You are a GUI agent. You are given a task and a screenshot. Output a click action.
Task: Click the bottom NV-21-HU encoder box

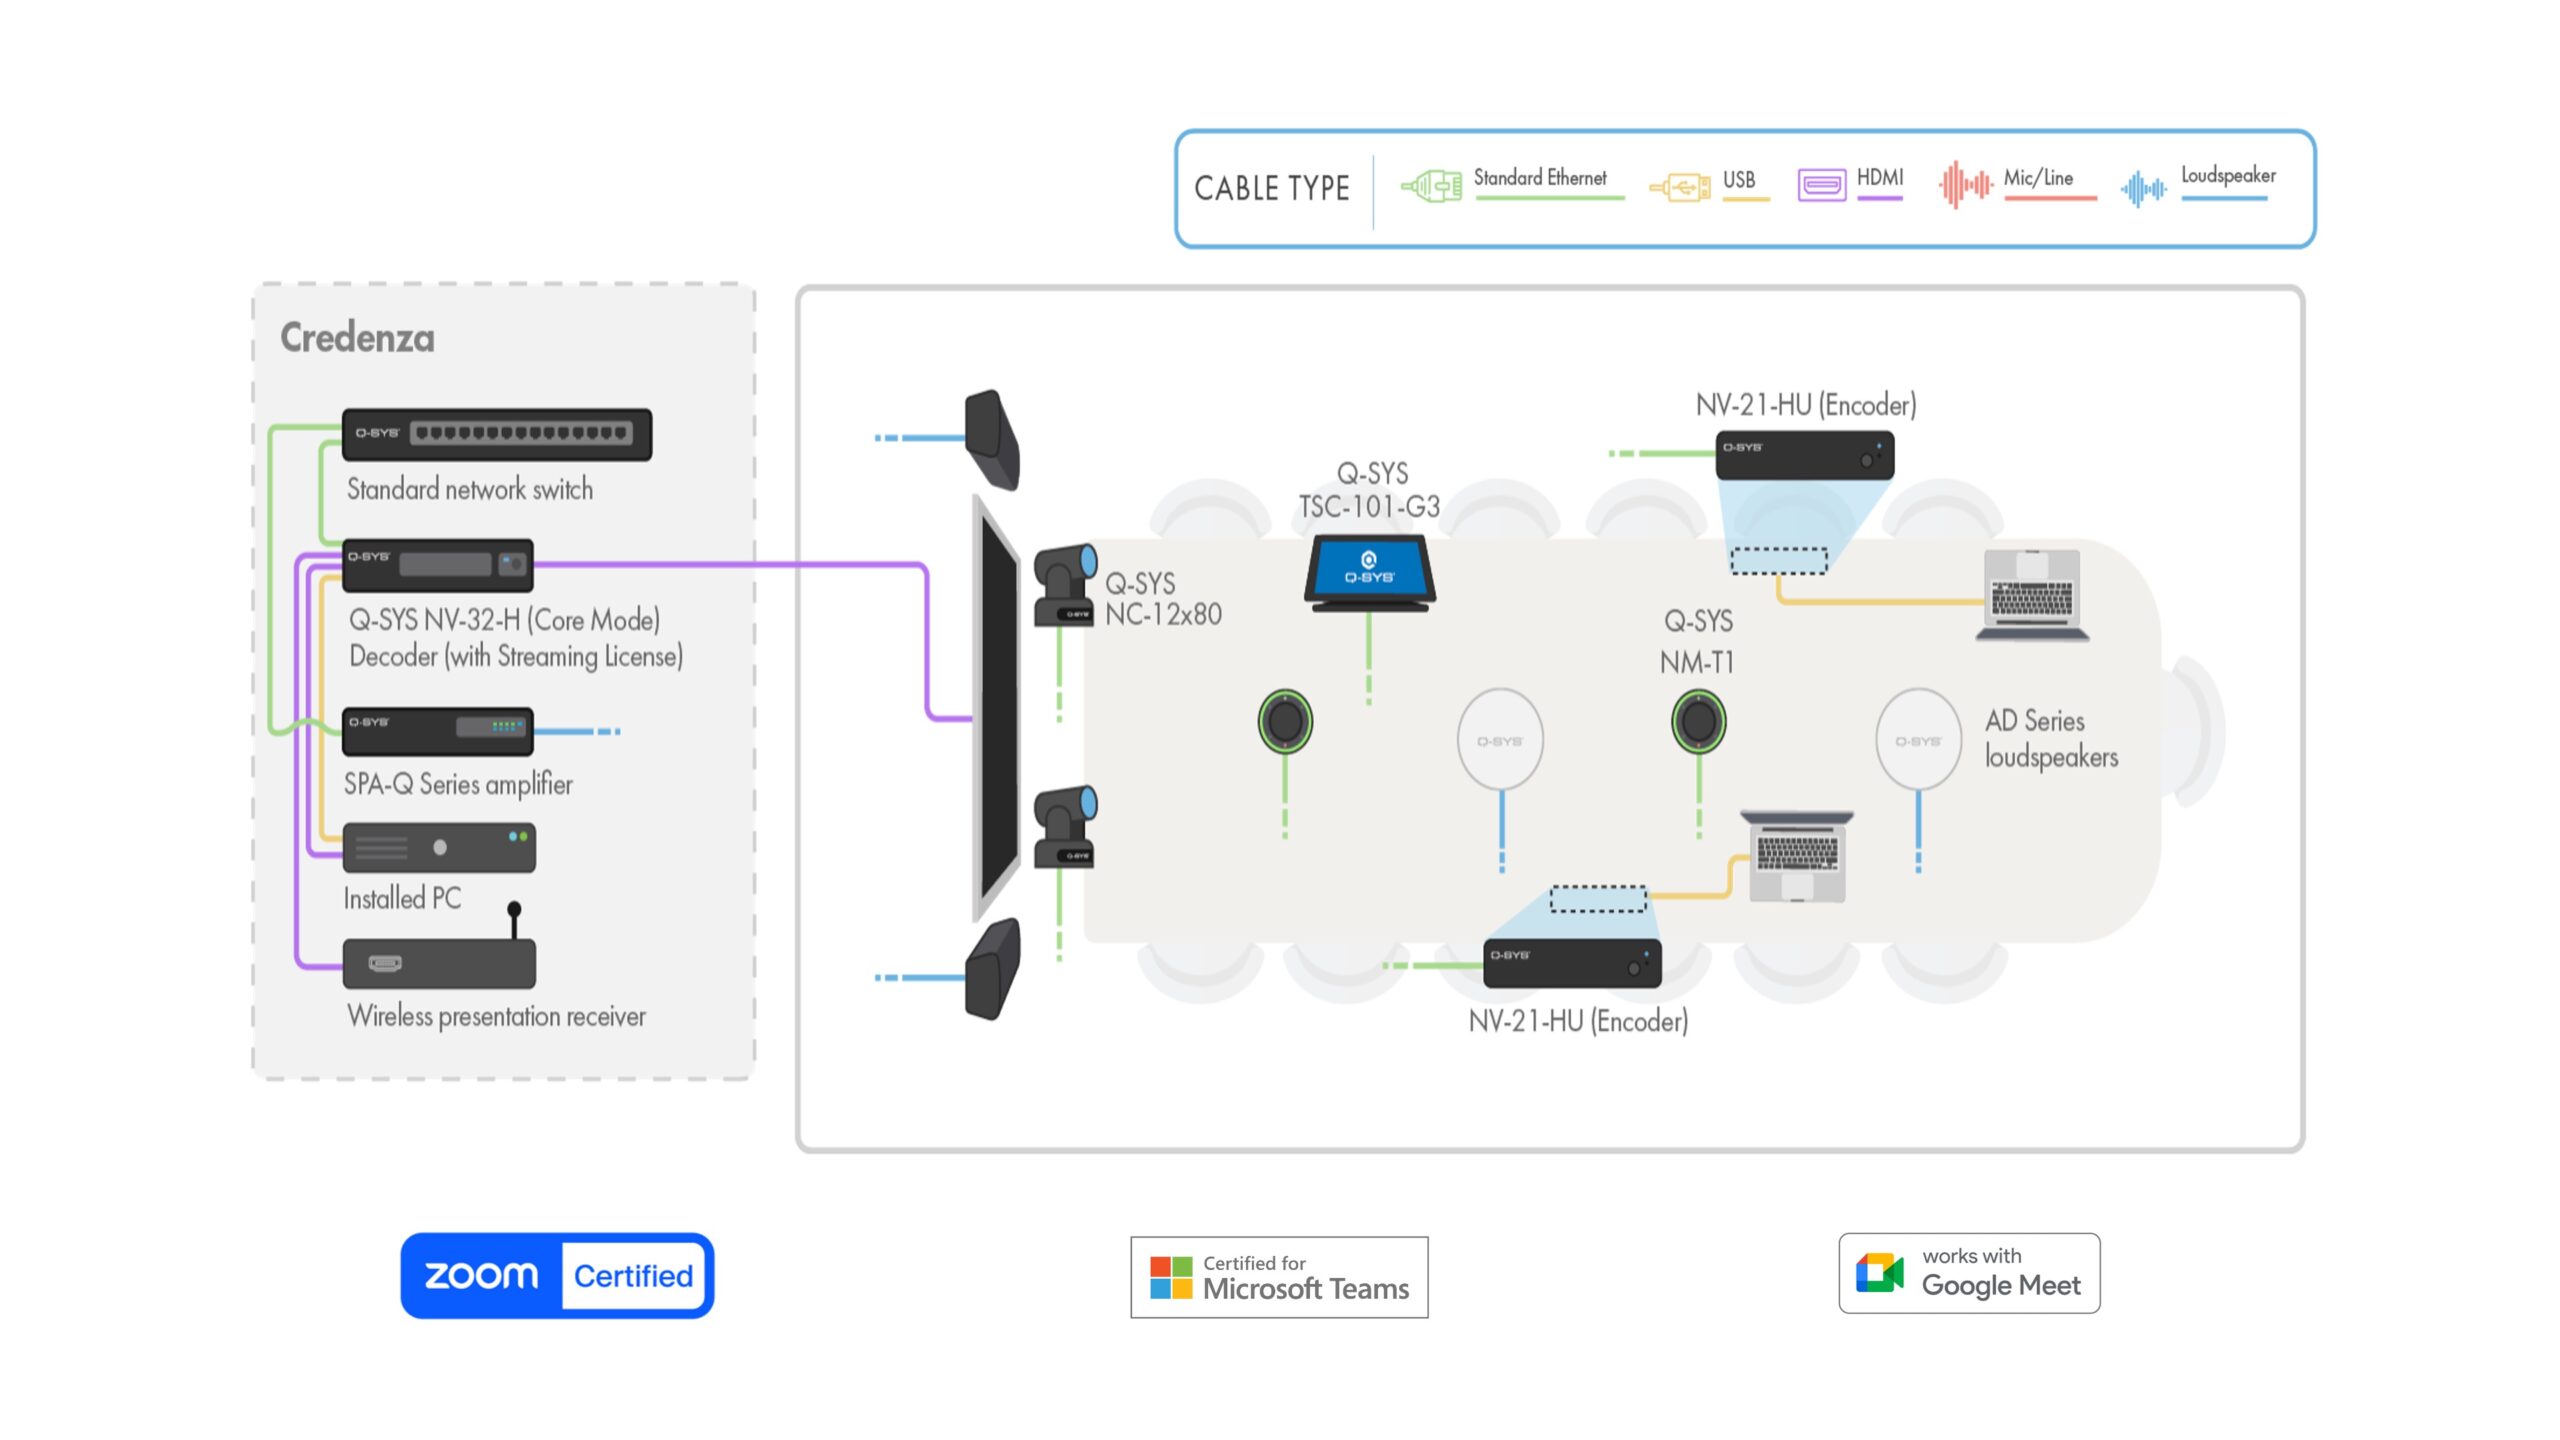[1571, 963]
